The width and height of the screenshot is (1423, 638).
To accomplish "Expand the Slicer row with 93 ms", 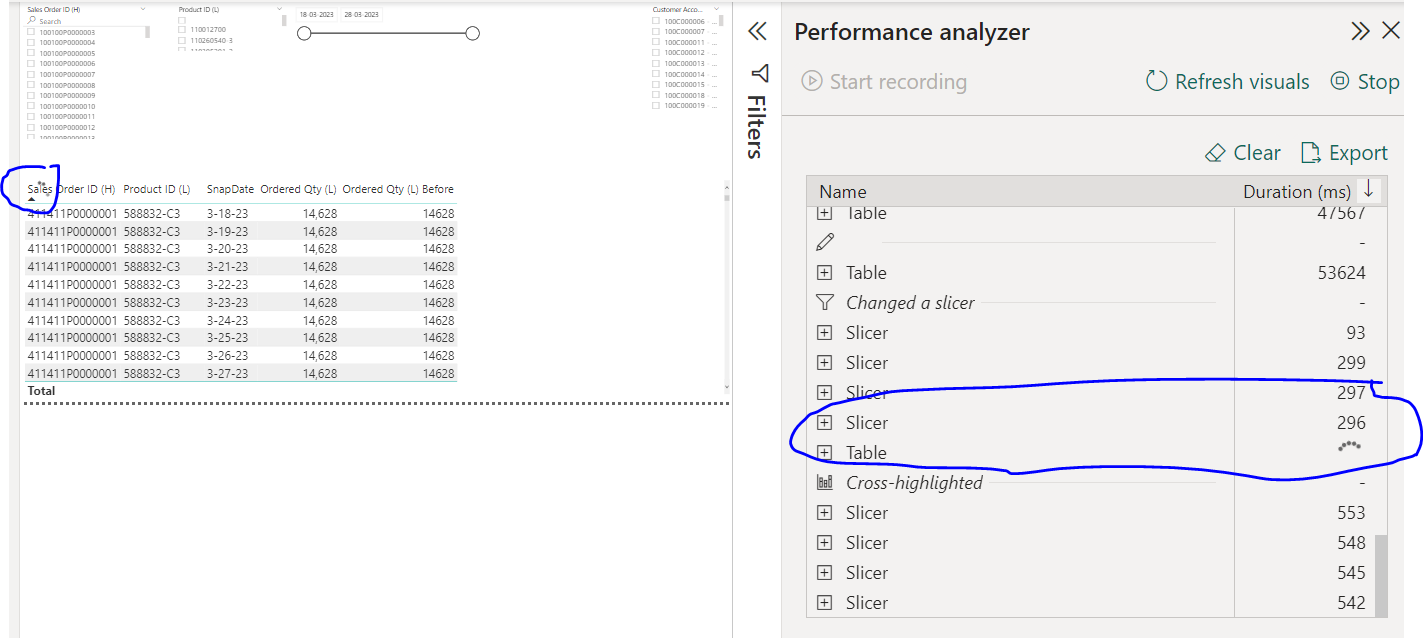I will click(x=824, y=333).
